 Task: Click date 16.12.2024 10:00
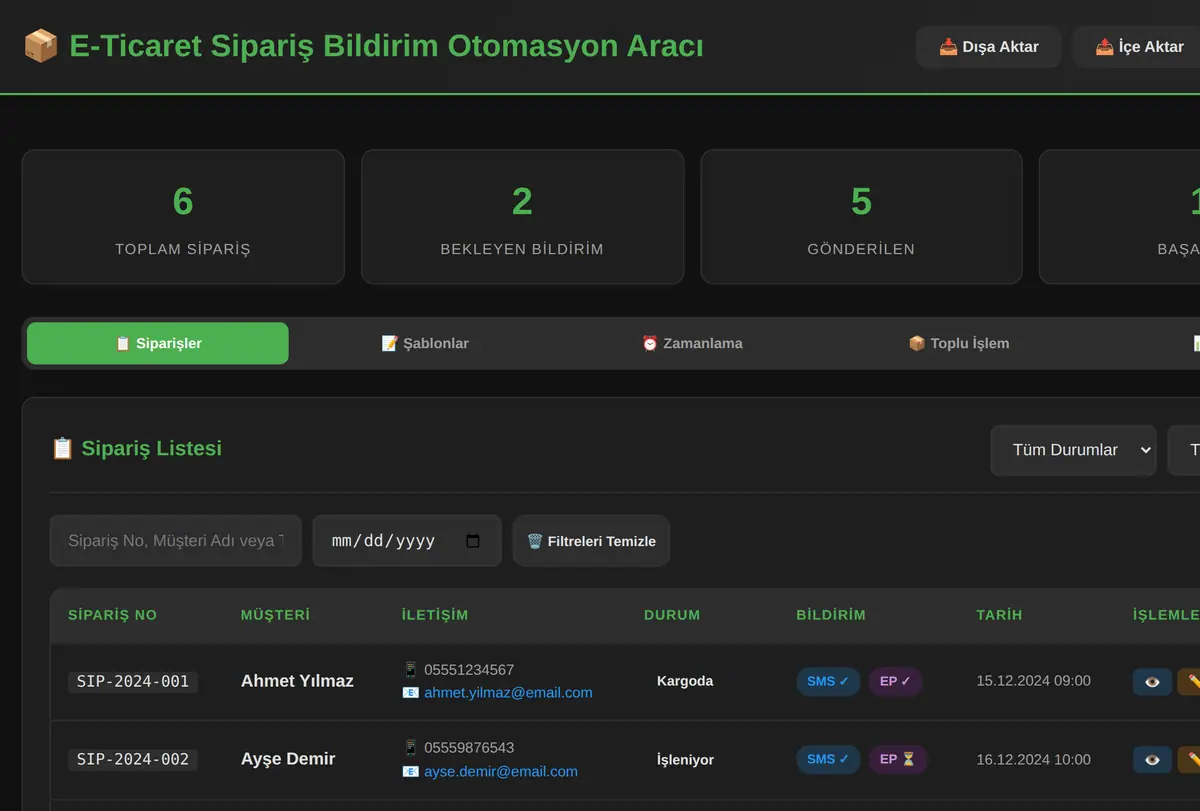[x=1033, y=759]
